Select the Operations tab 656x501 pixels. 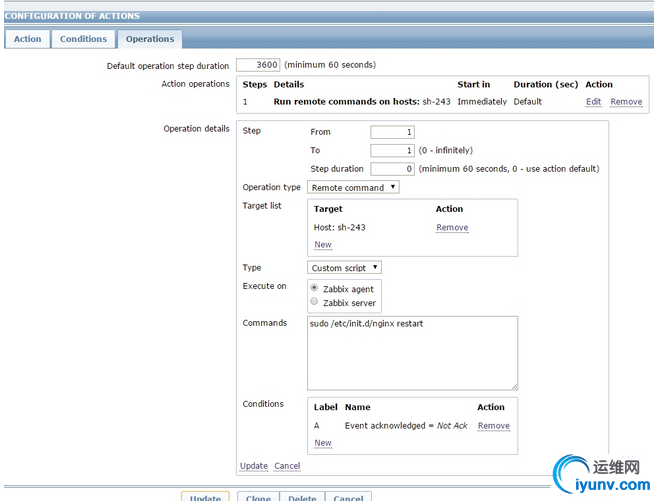click(150, 39)
